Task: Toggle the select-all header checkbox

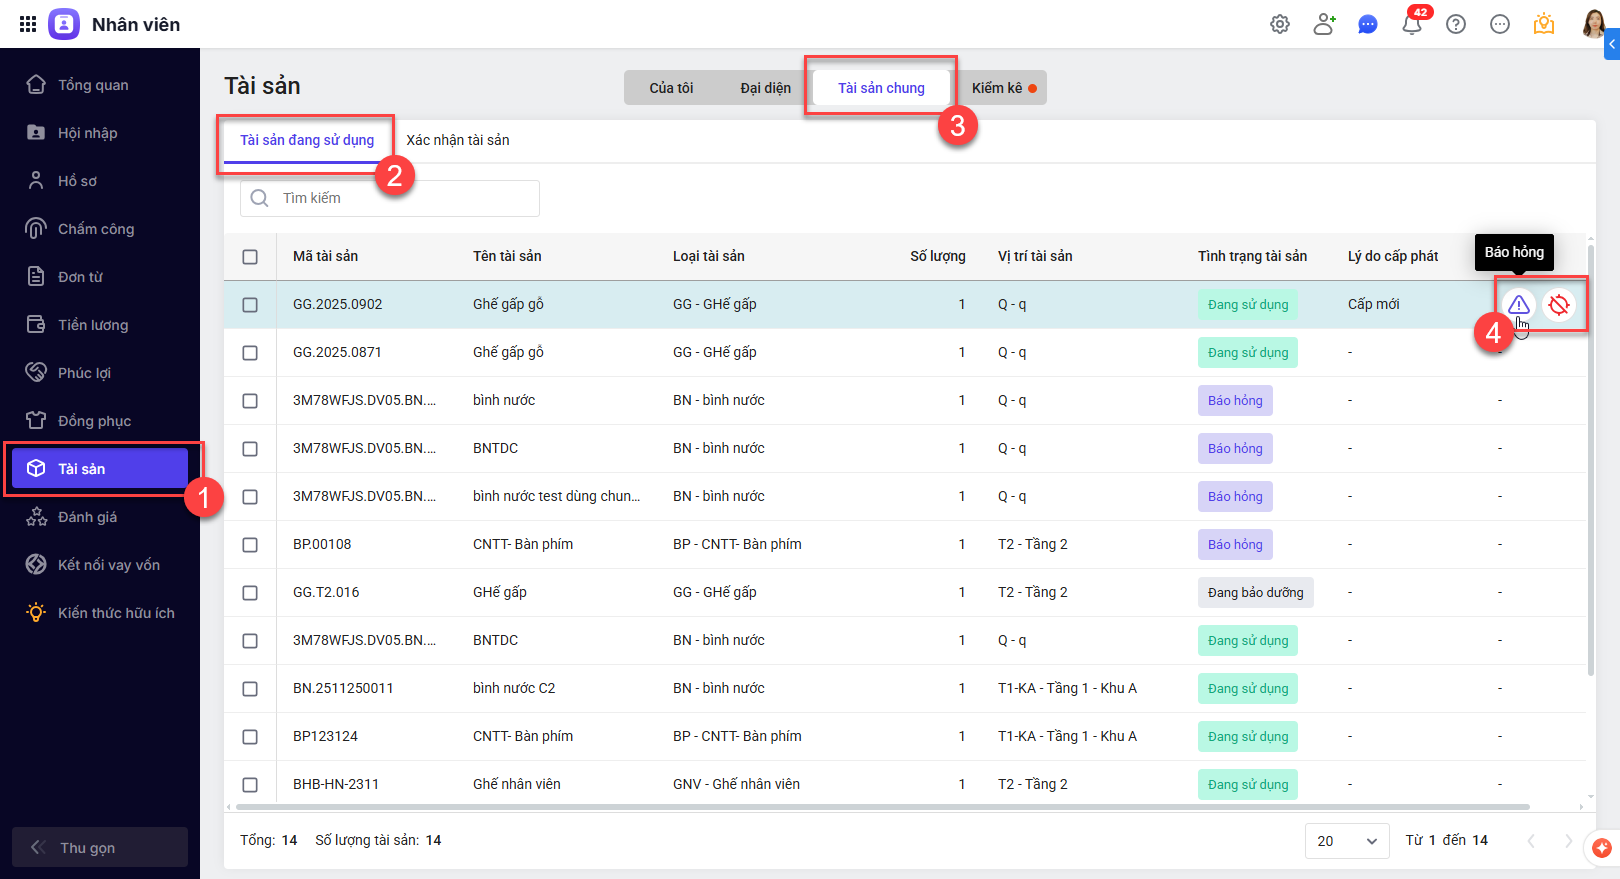Action: [250, 257]
